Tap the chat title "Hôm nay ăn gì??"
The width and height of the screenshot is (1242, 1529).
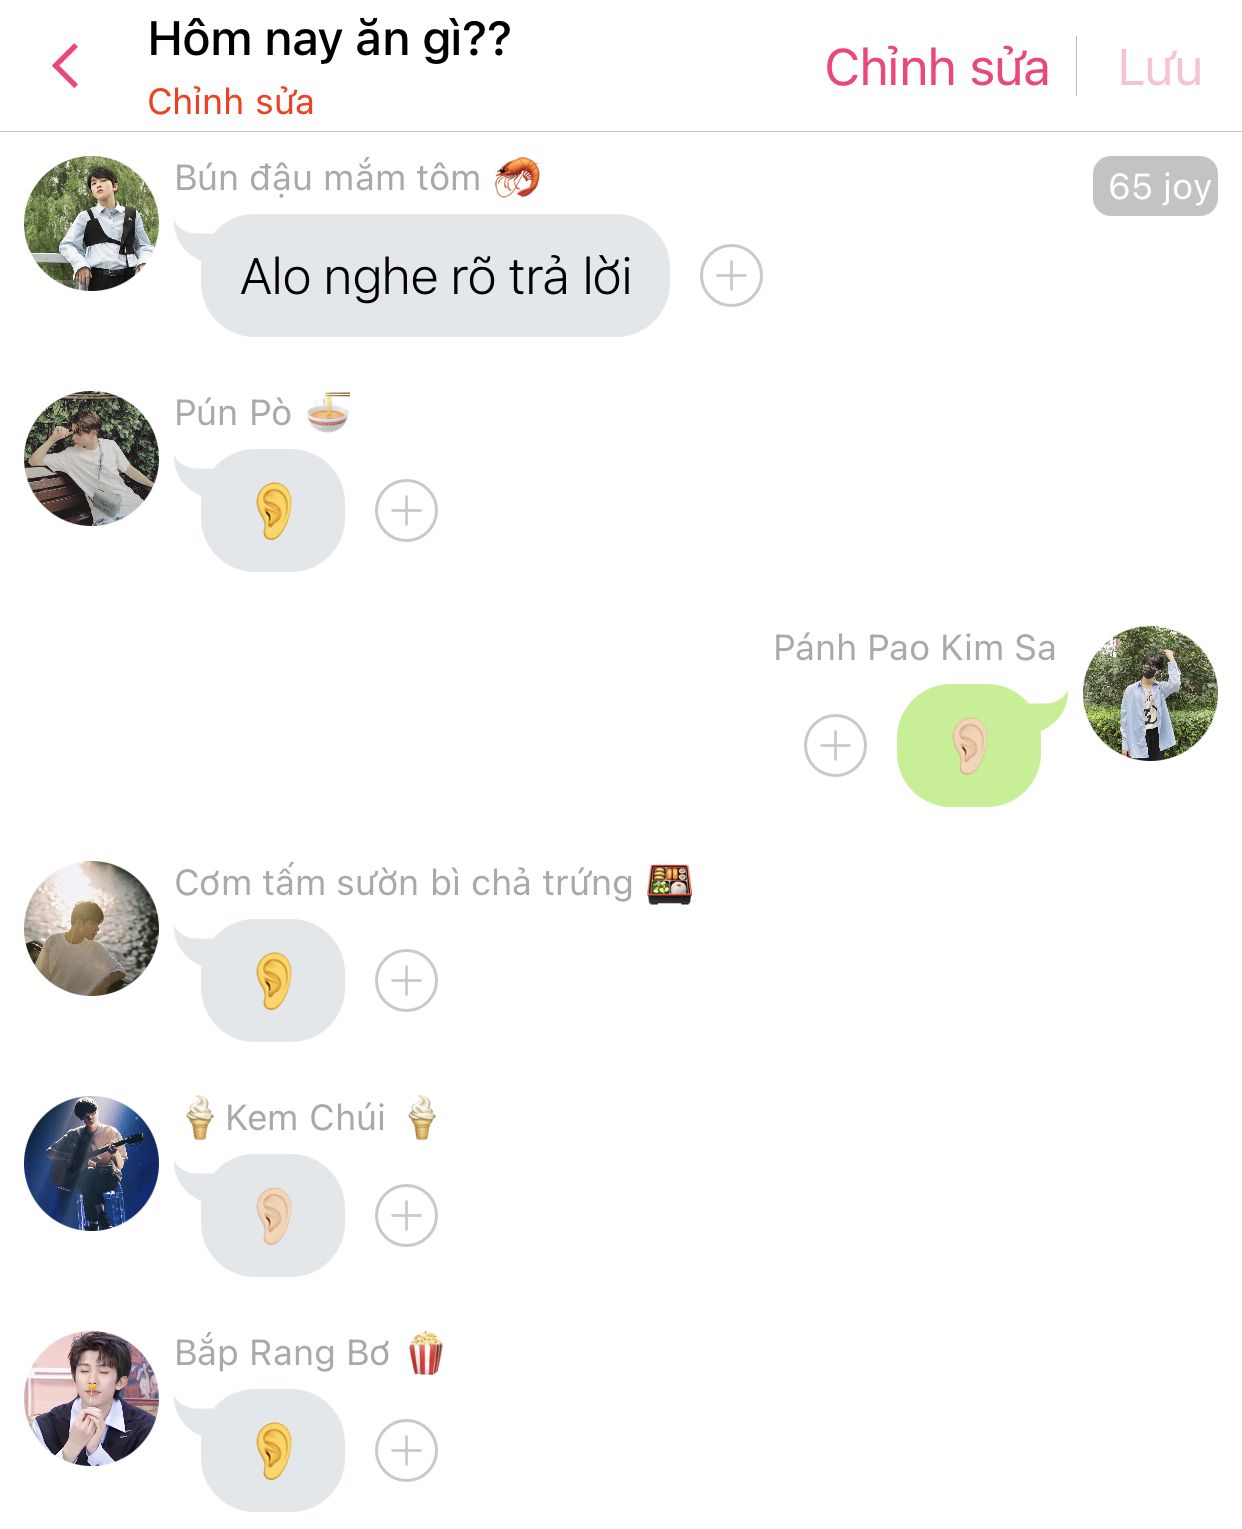coord(329,40)
